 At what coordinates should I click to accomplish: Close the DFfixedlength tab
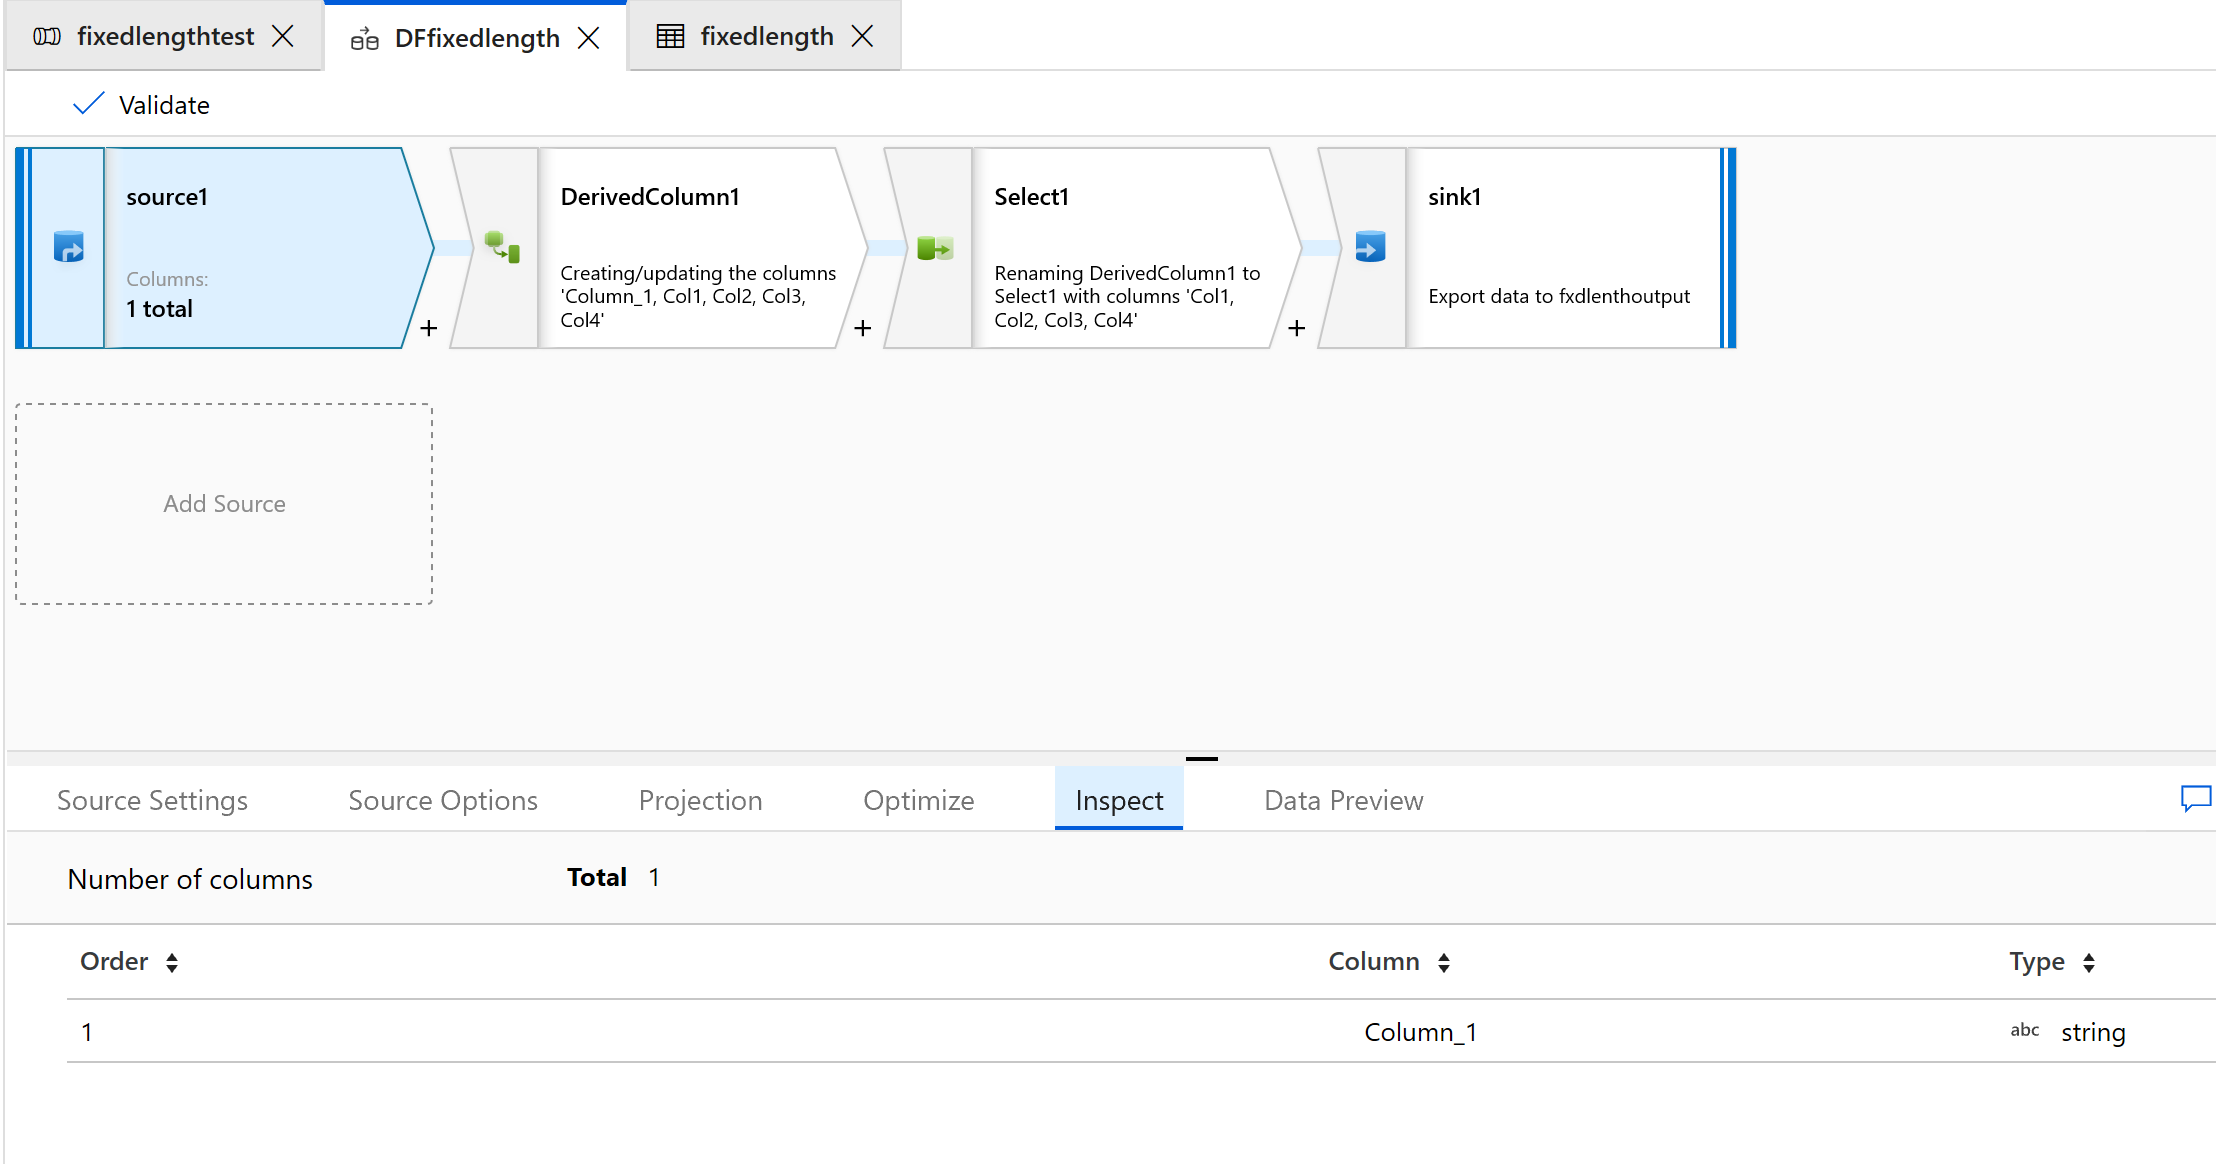point(589,38)
